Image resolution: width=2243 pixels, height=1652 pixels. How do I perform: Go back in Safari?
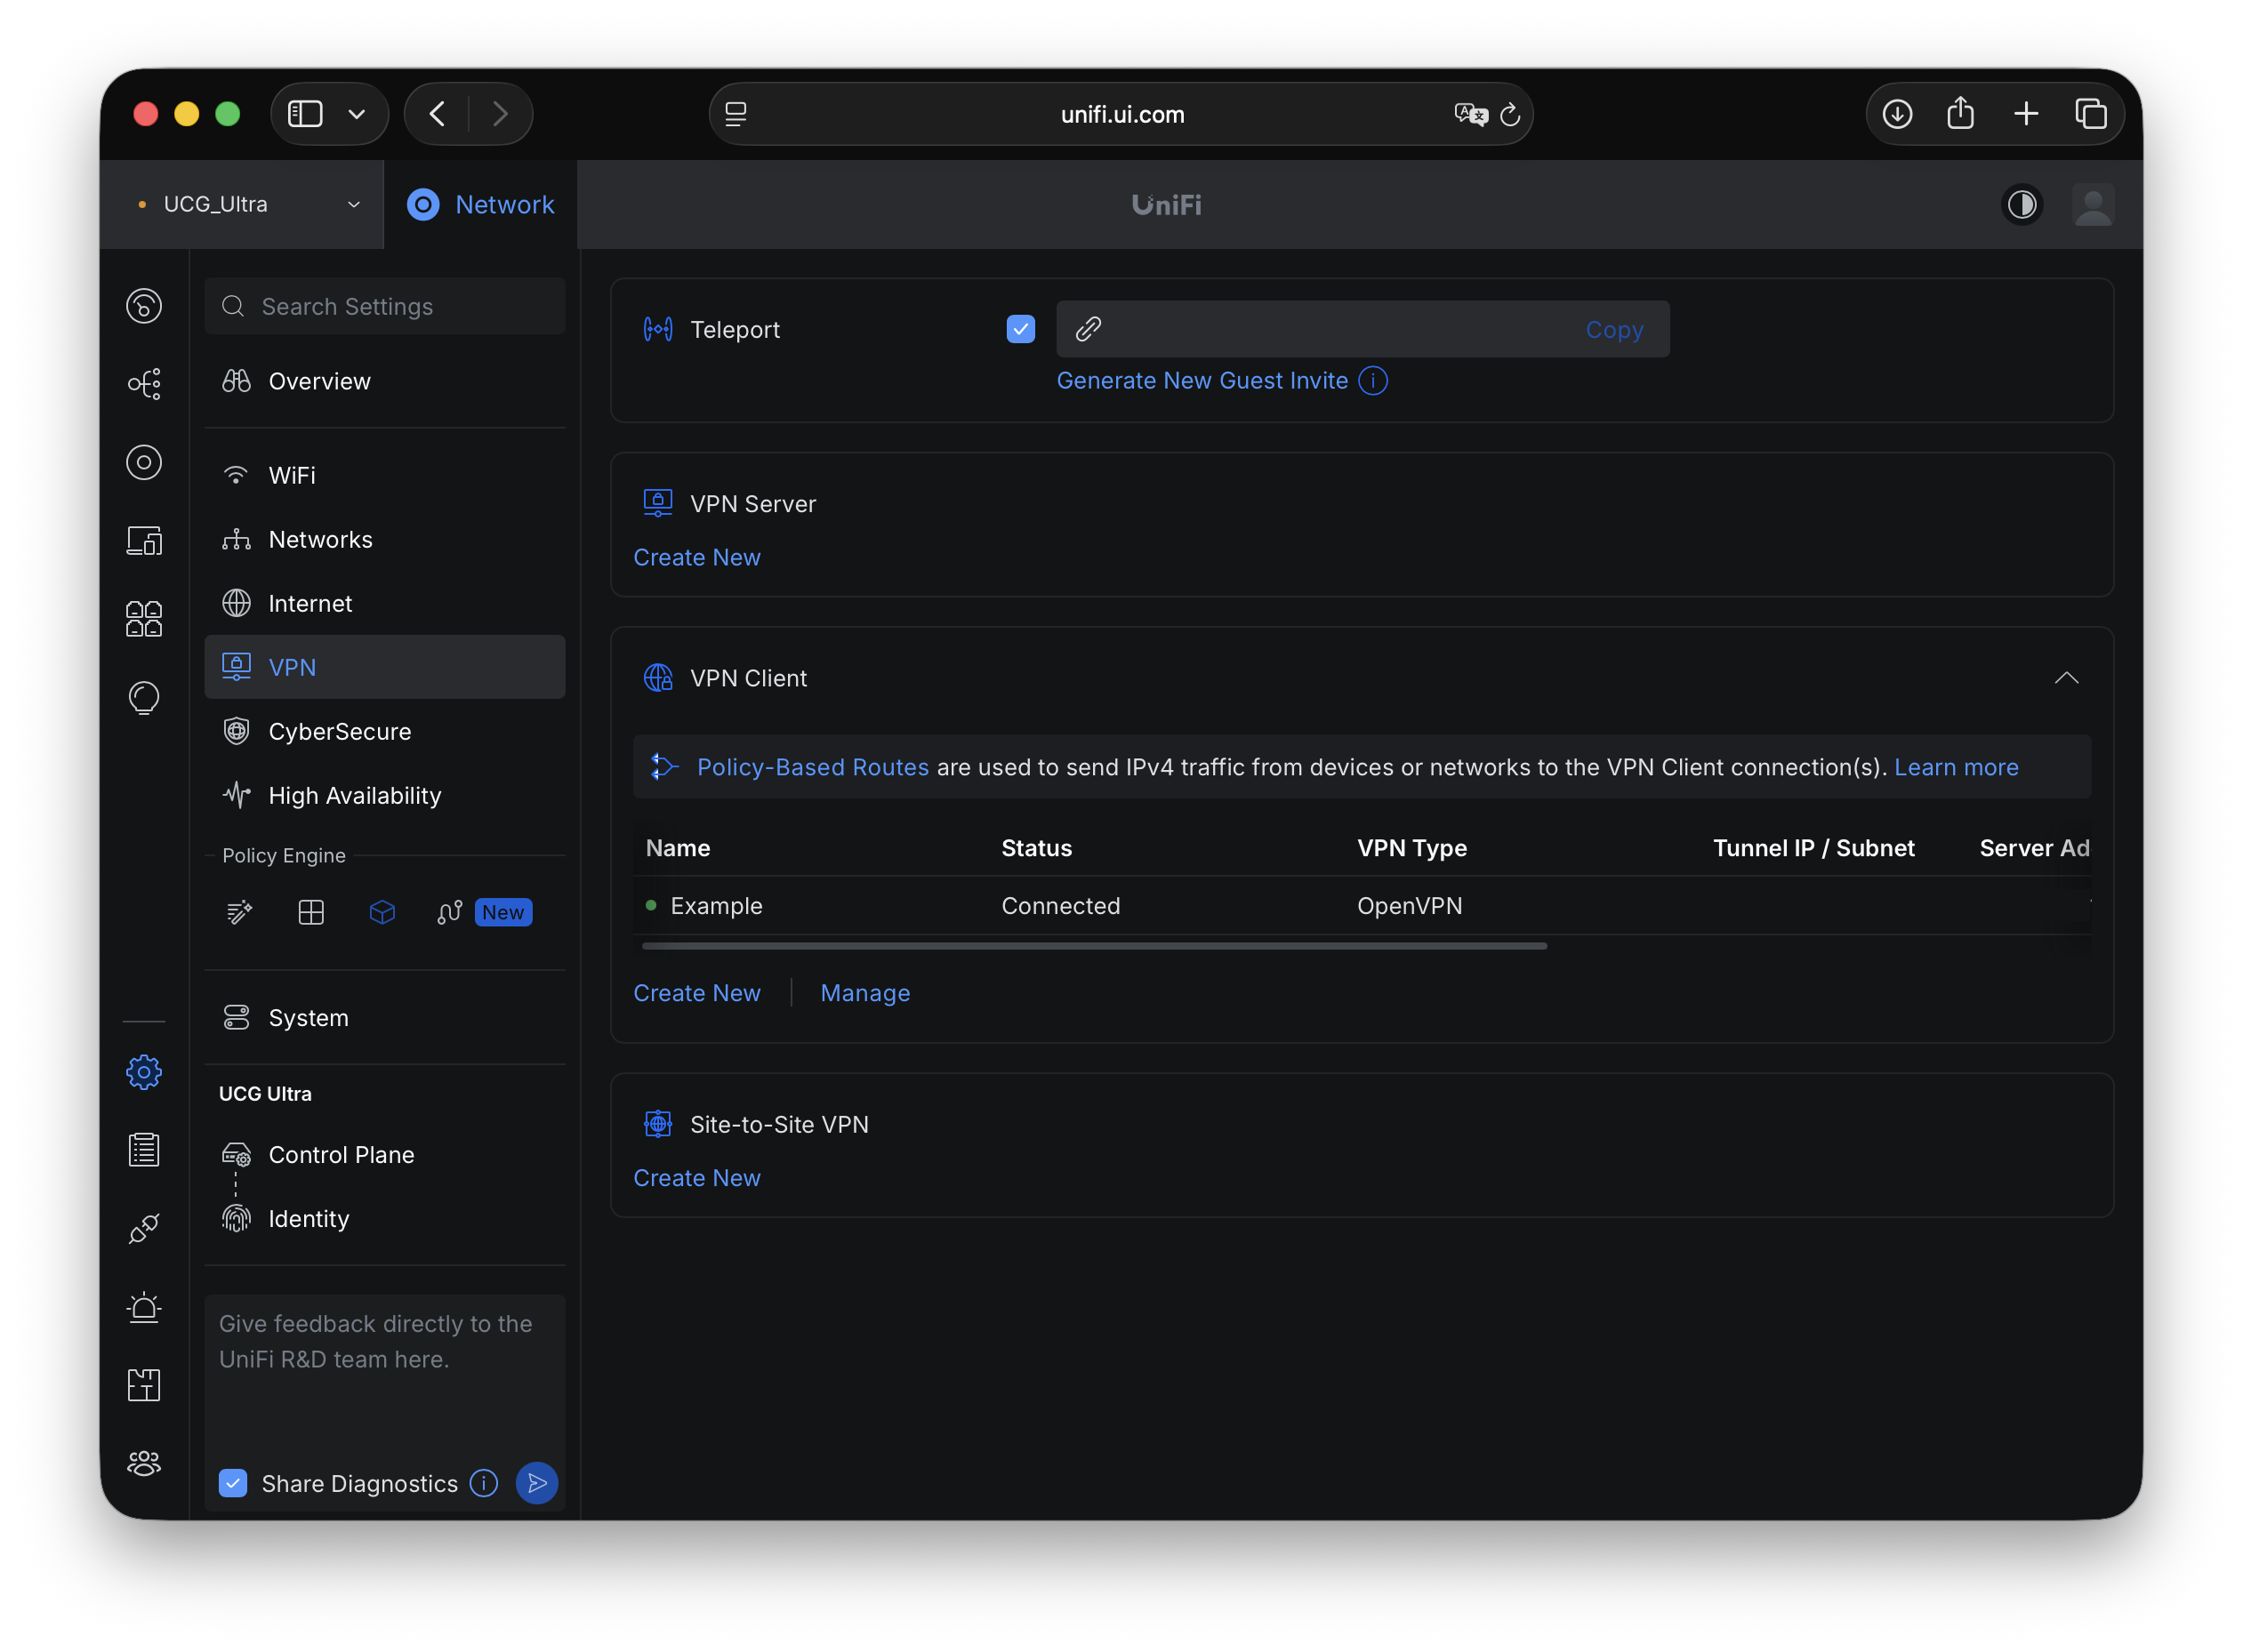click(x=437, y=114)
